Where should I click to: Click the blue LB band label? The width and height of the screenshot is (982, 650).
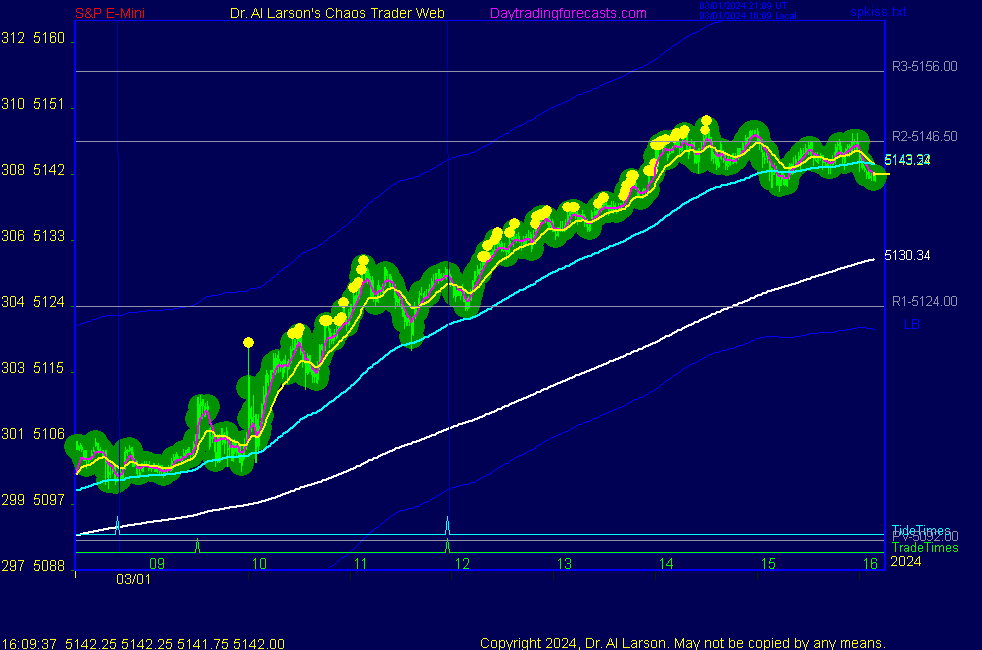tap(911, 324)
